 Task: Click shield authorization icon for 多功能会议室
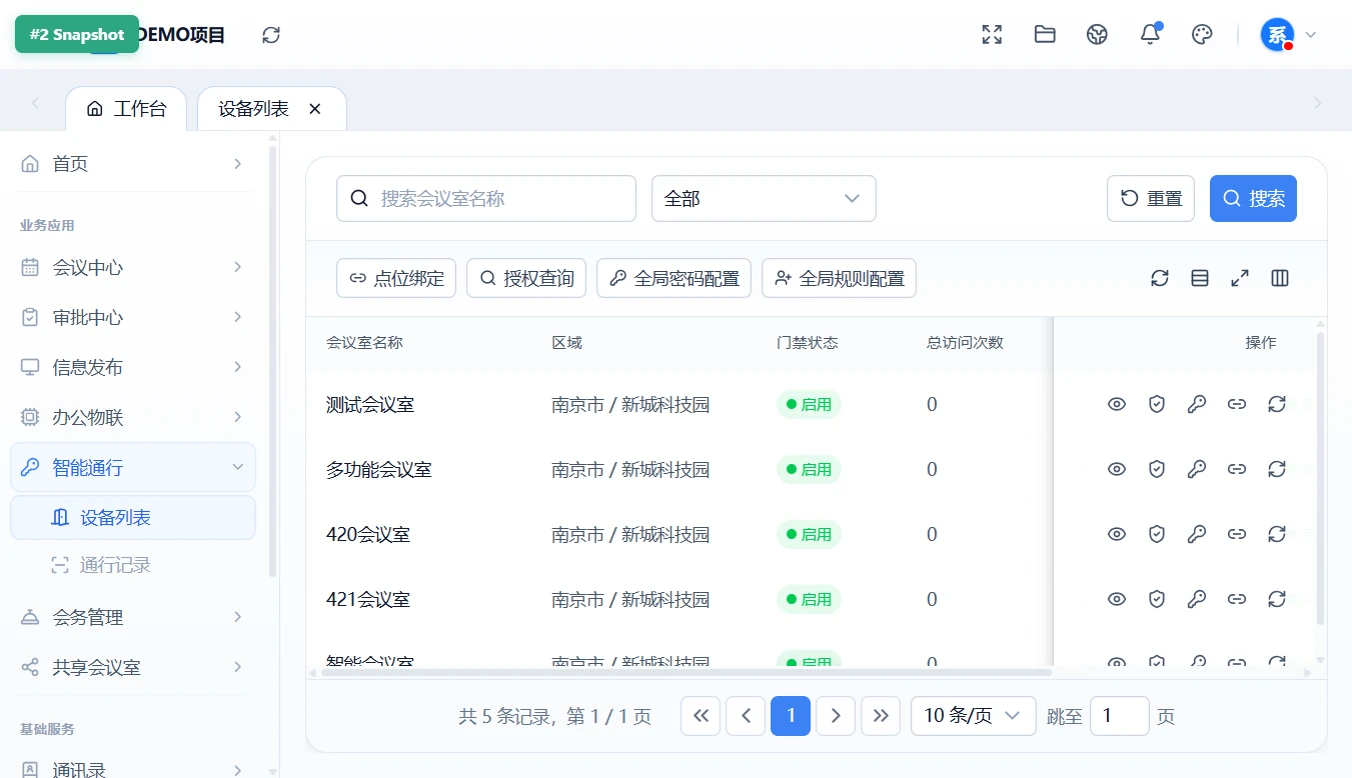point(1157,469)
